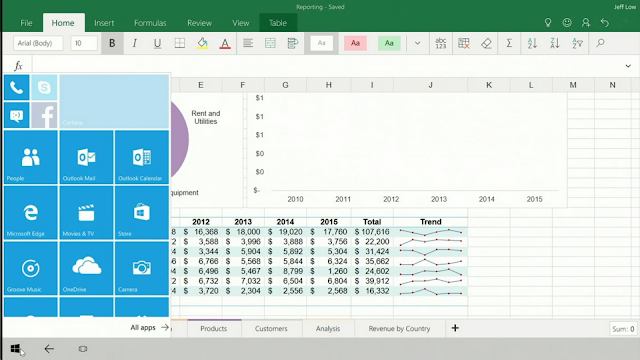Open Revenue by Country sheet tab
Viewport: 640px width, 360px height.
click(x=399, y=329)
